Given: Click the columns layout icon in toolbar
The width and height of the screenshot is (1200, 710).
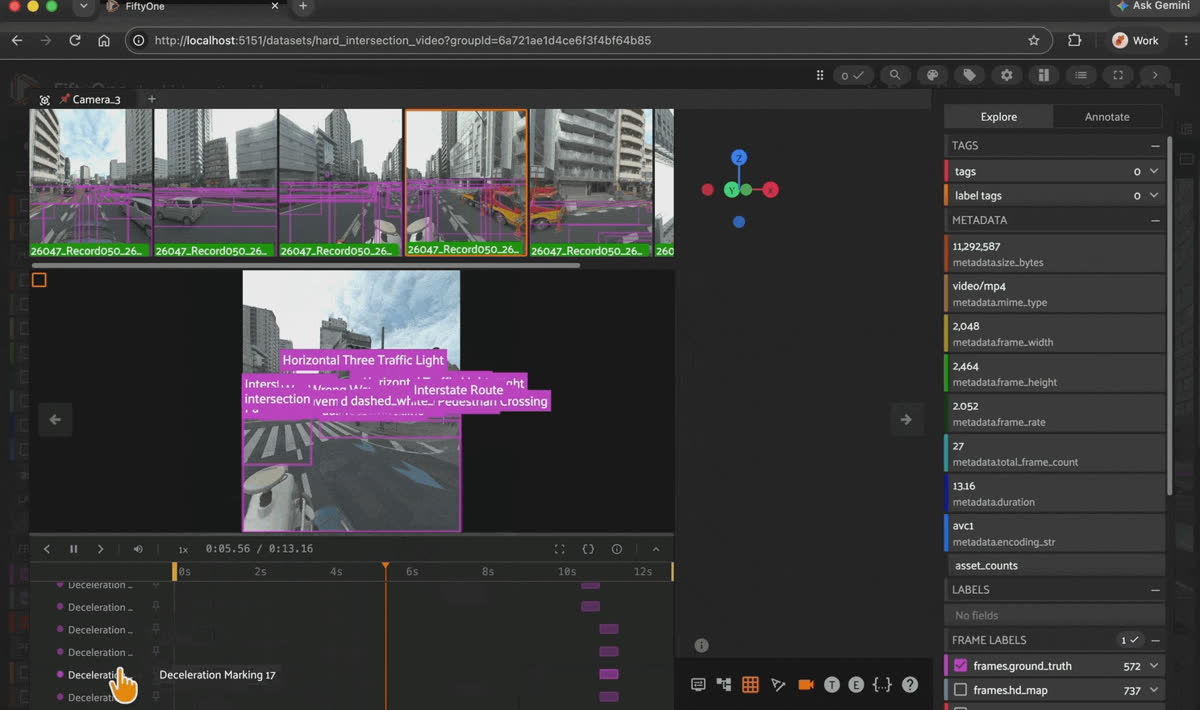Looking at the screenshot, I should [x=1043, y=75].
